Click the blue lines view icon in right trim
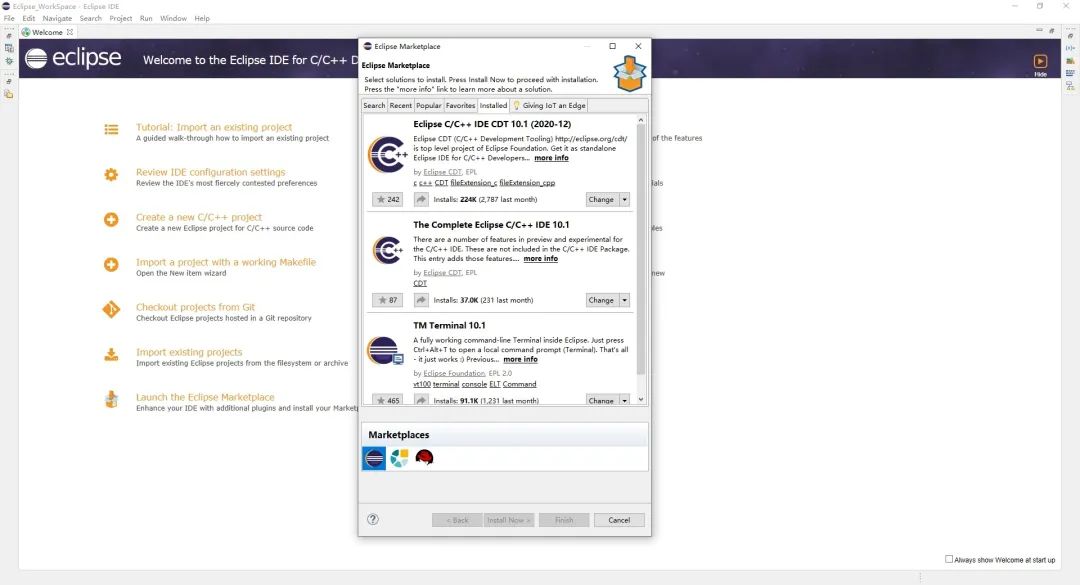 pos(1070,73)
